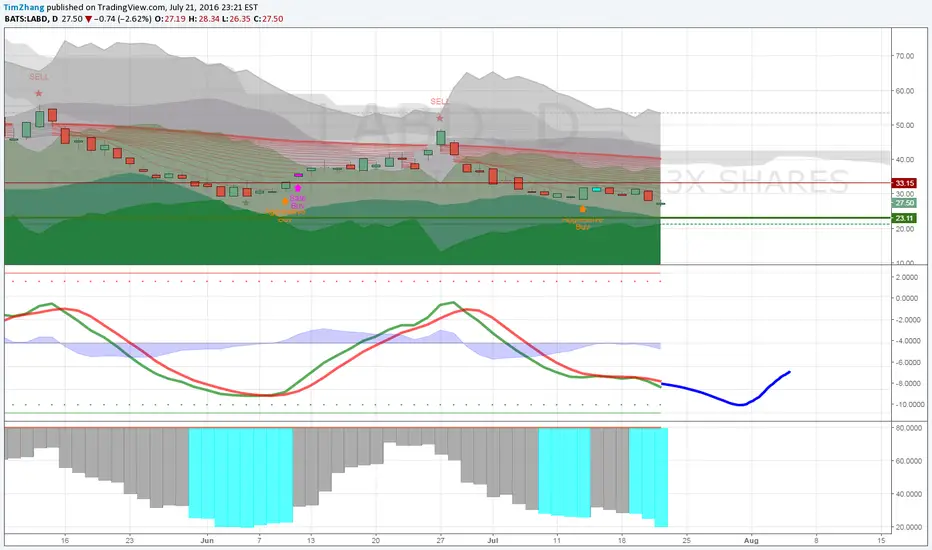
Task: Click the 40.00 price axis label
Action: coord(905,160)
